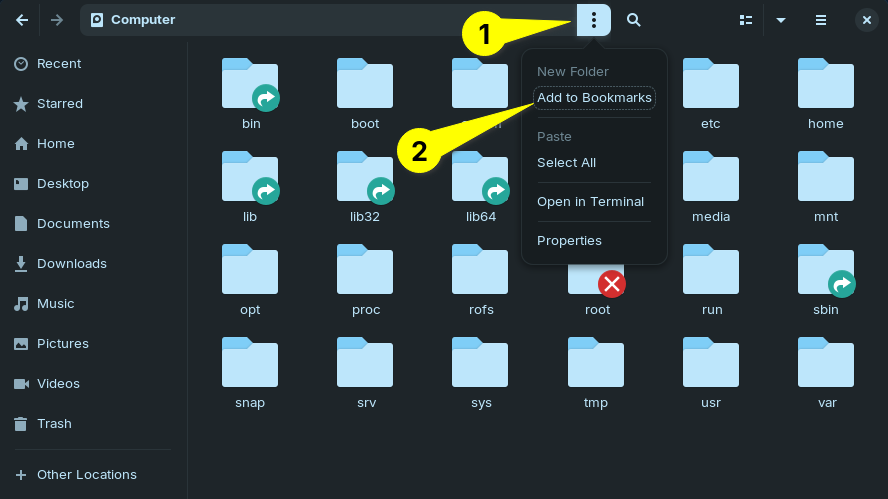Open Trash from the sidebar
Viewport: 888px width, 499px height.
pos(54,424)
